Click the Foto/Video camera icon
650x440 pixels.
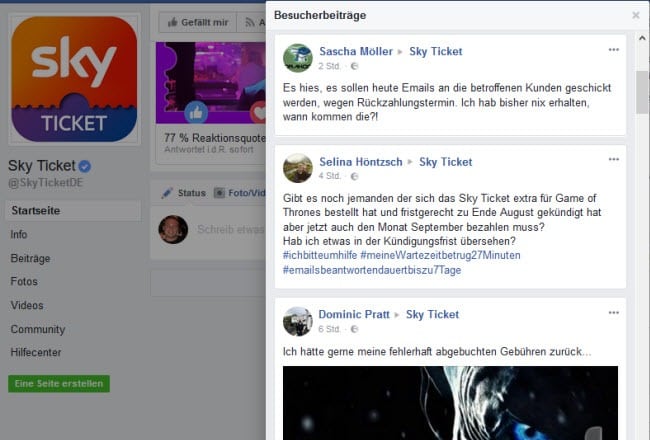pos(219,193)
